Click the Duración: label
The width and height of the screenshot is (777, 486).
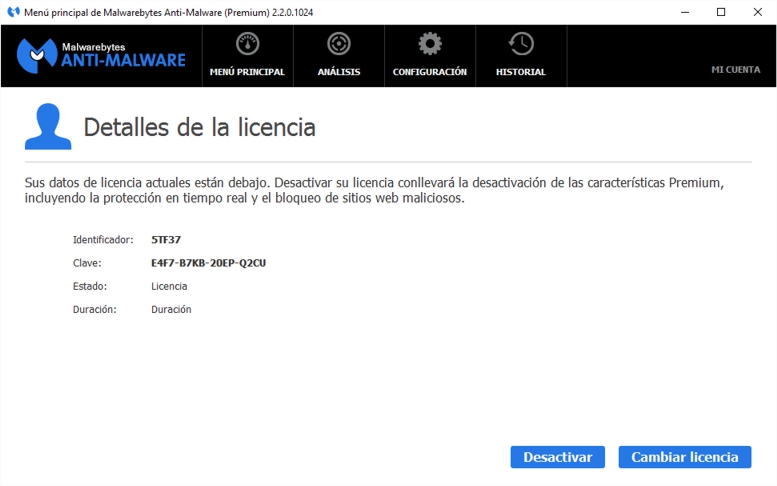[95, 310]
